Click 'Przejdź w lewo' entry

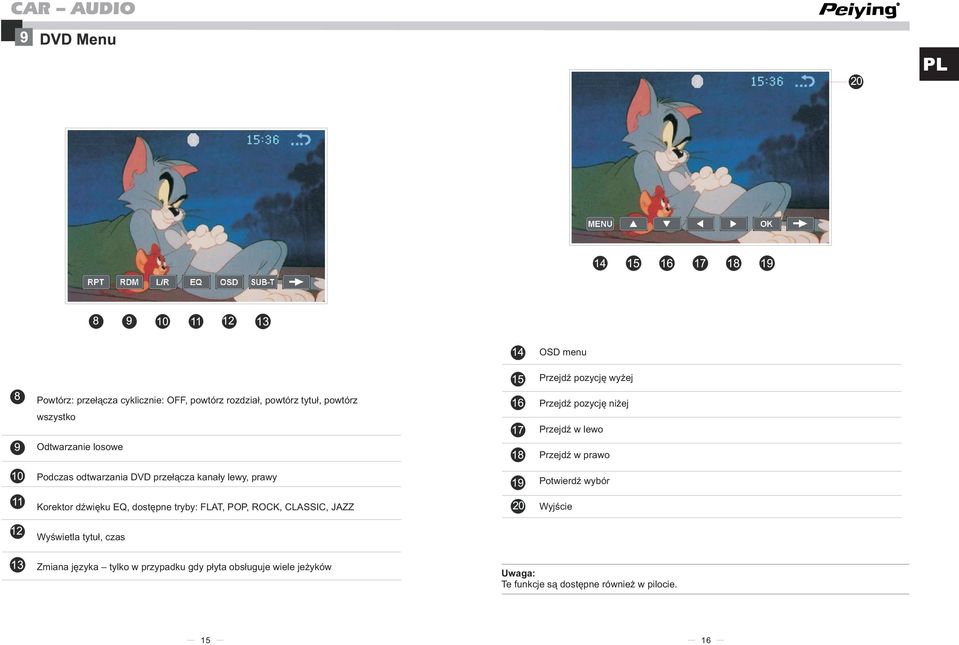click(571, 429)
